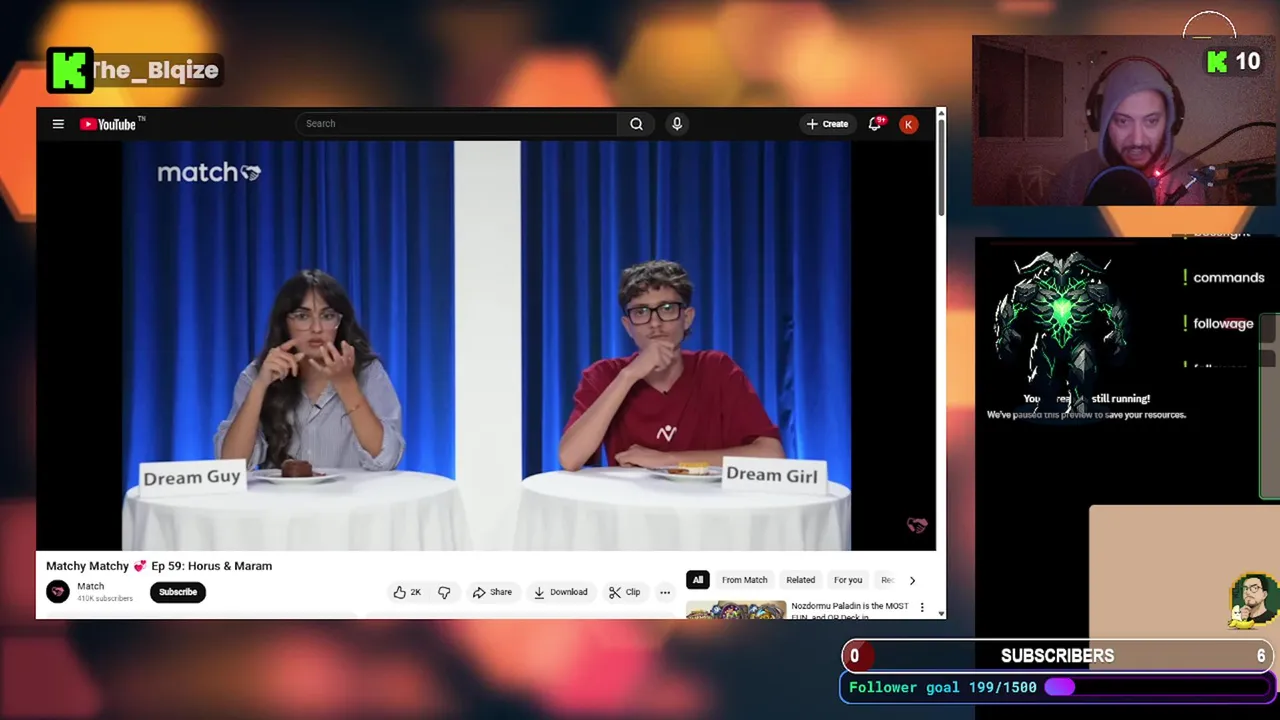This screenshot has height=720, width=1280.
Task: Dislike the video with thumbs down
Action: [x=444, y=592]
